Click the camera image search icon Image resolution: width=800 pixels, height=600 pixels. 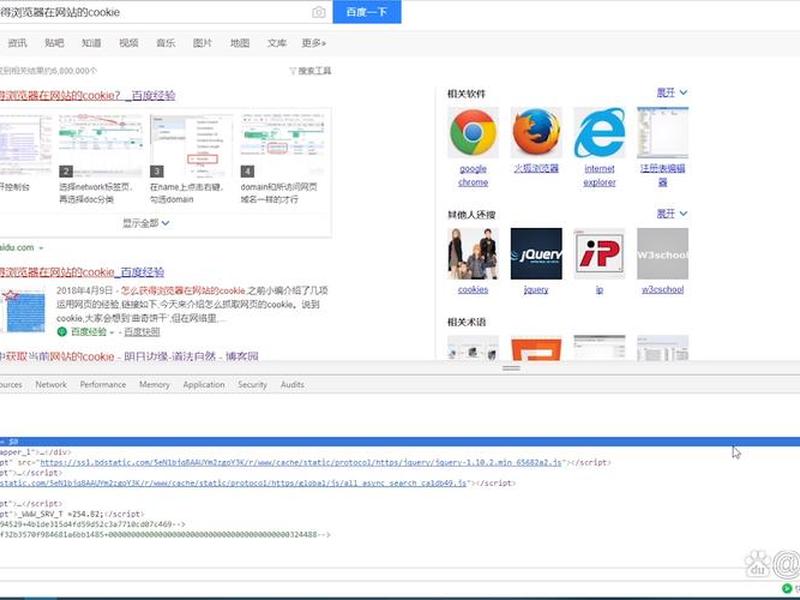click(319, 12)
